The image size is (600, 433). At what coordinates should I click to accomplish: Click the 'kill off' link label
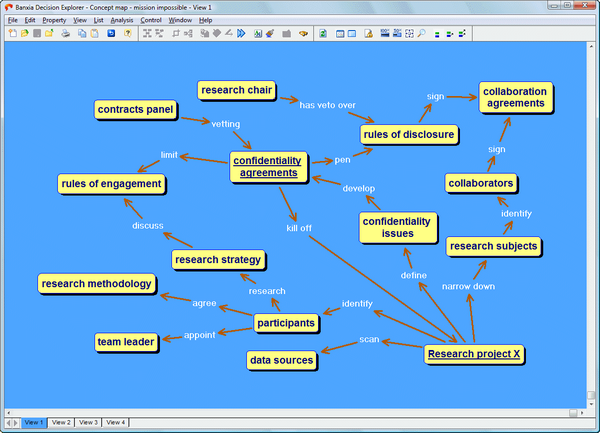coord(299,228)
